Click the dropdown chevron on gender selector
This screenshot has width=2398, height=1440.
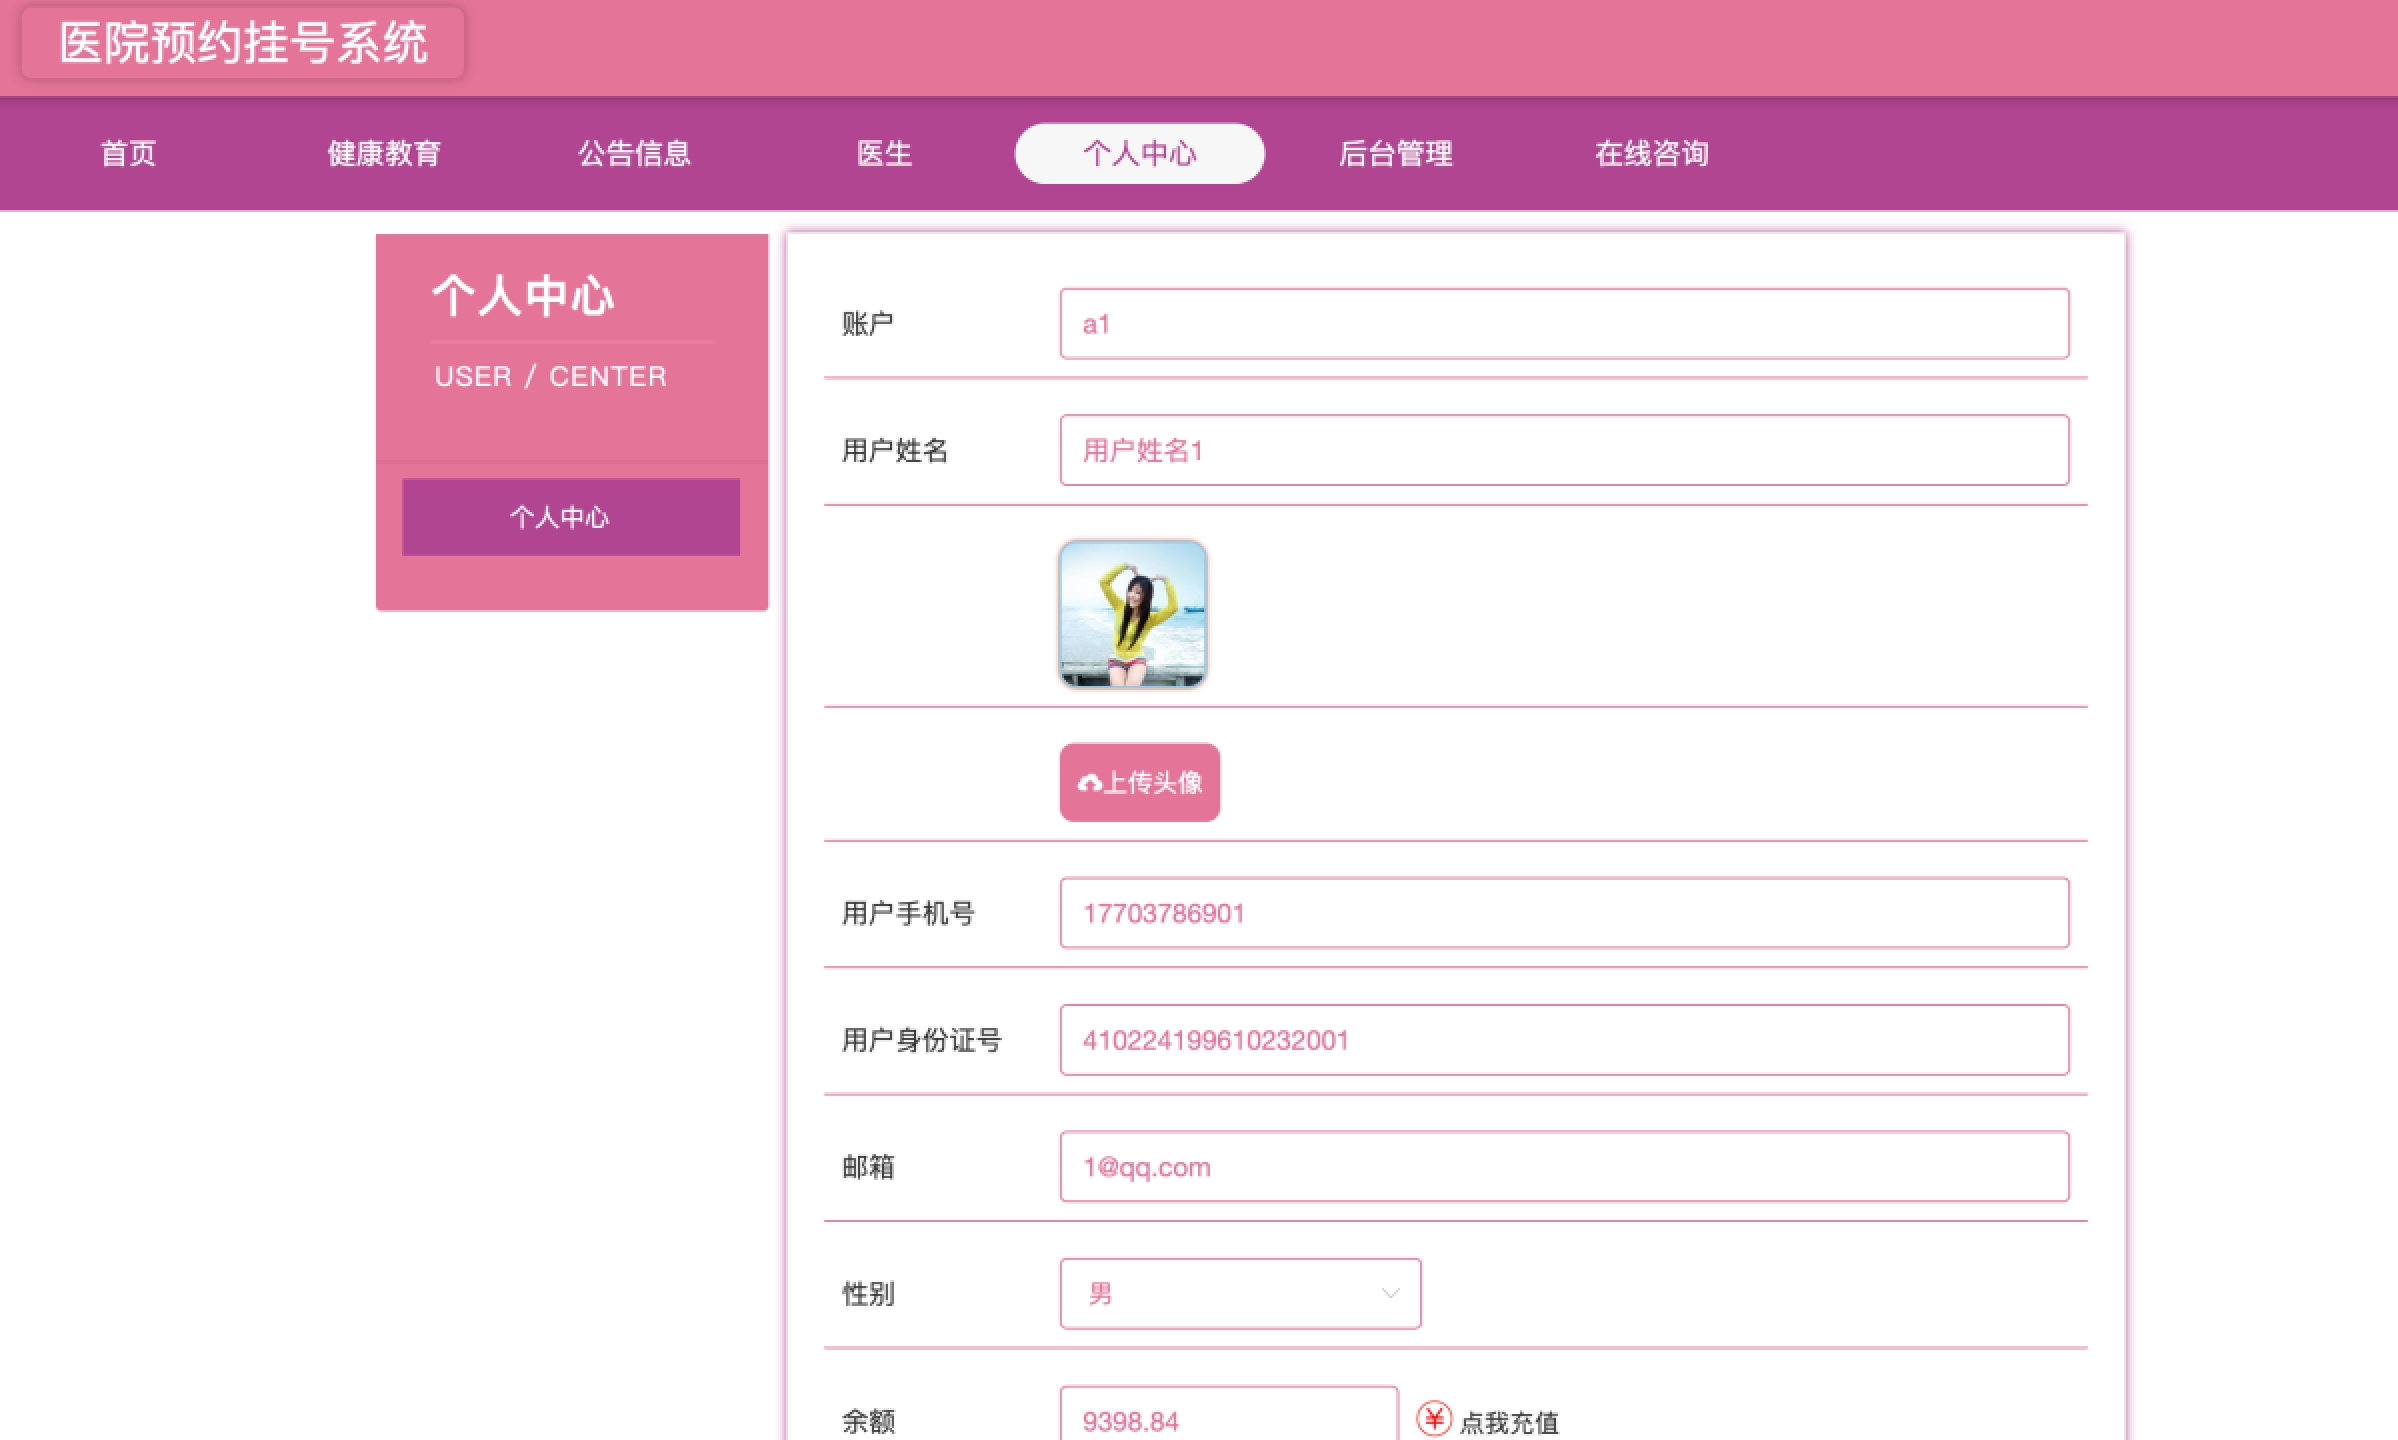(x=1389, y=1293)
